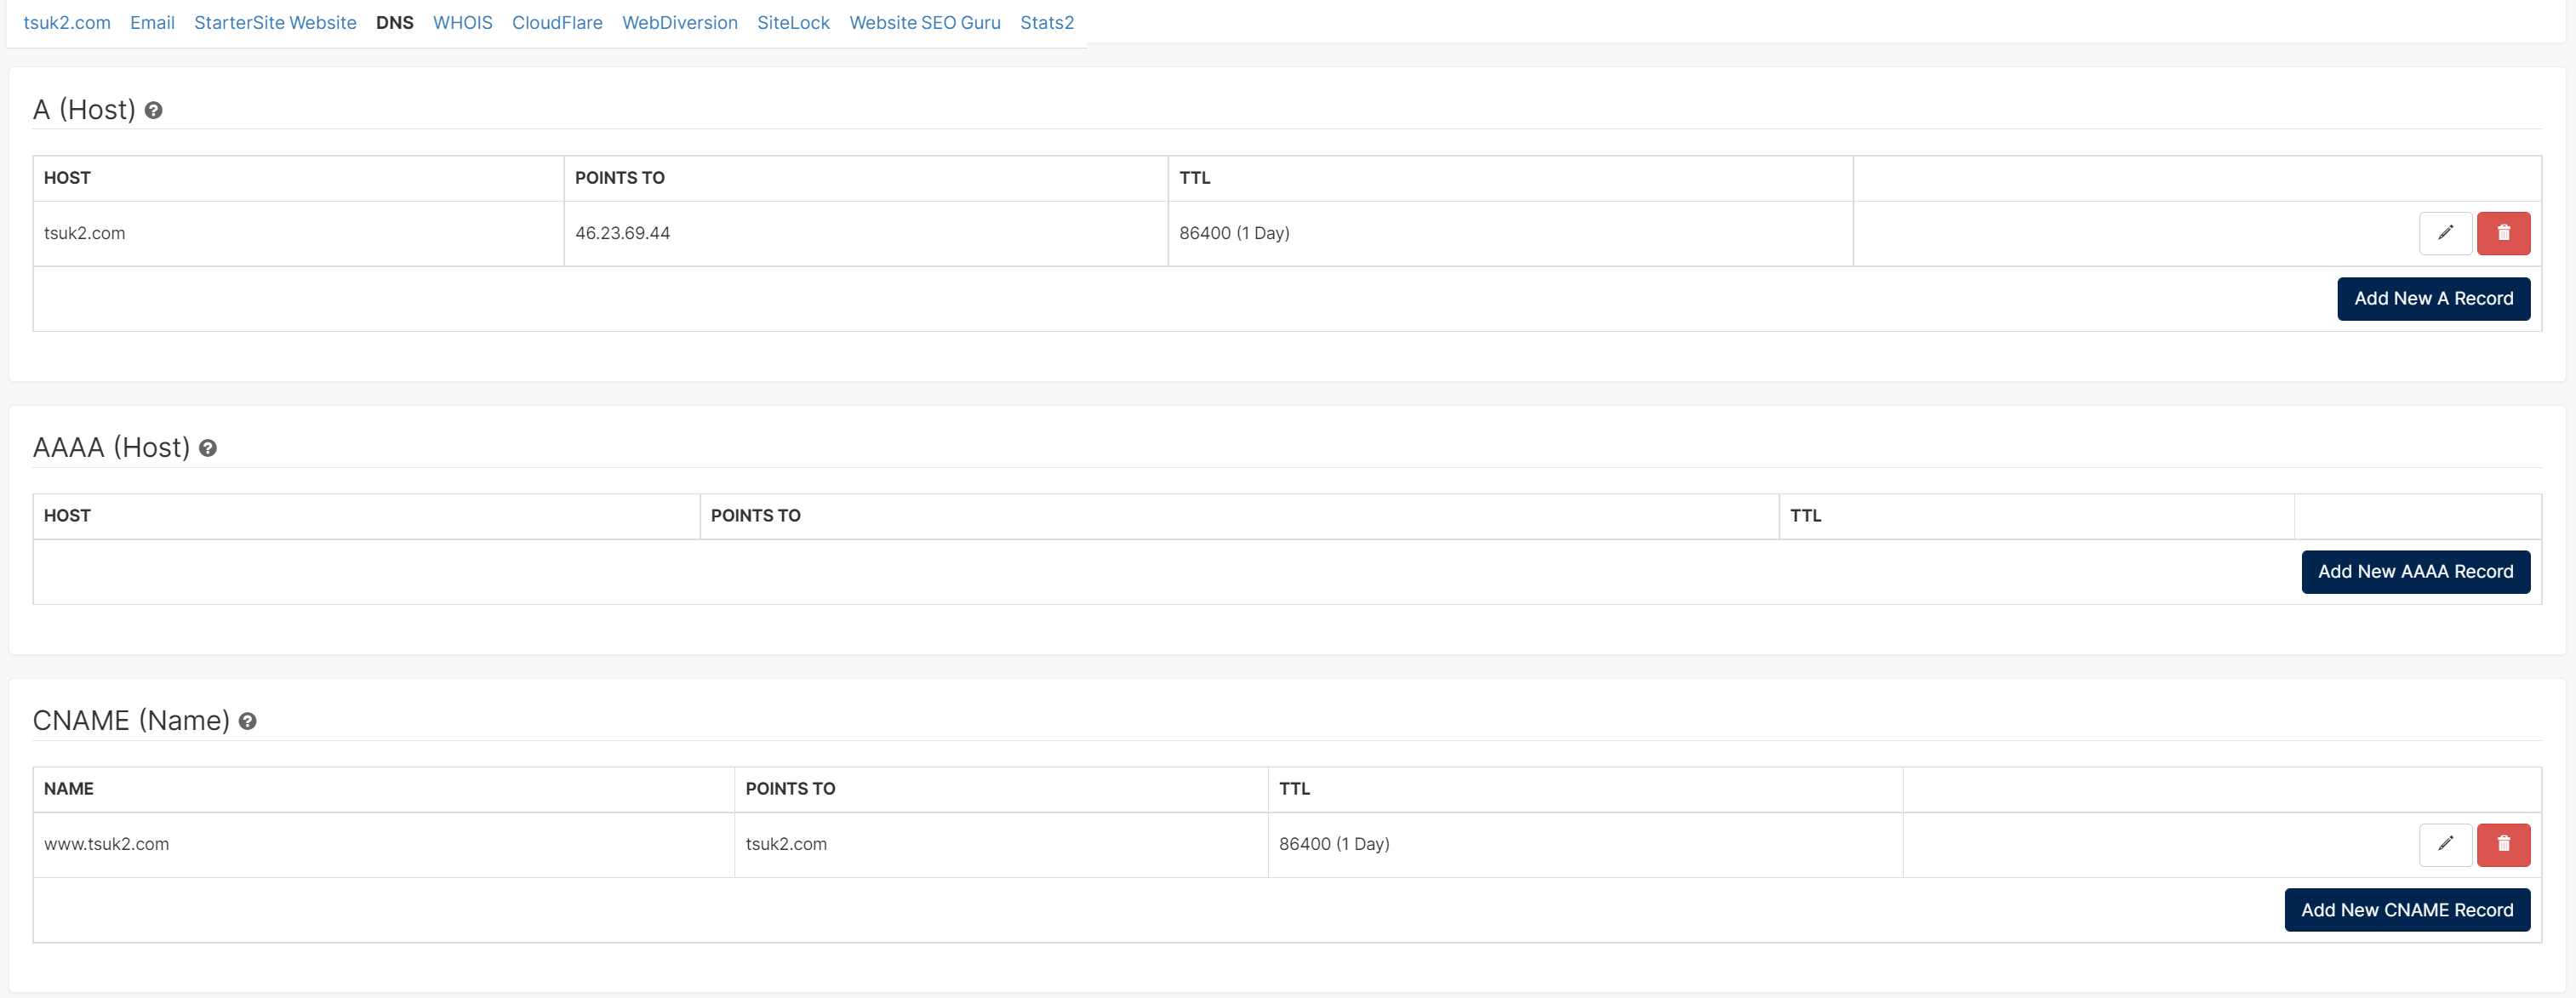Switch to the WebDiversion tab

[x=680, y=22]
